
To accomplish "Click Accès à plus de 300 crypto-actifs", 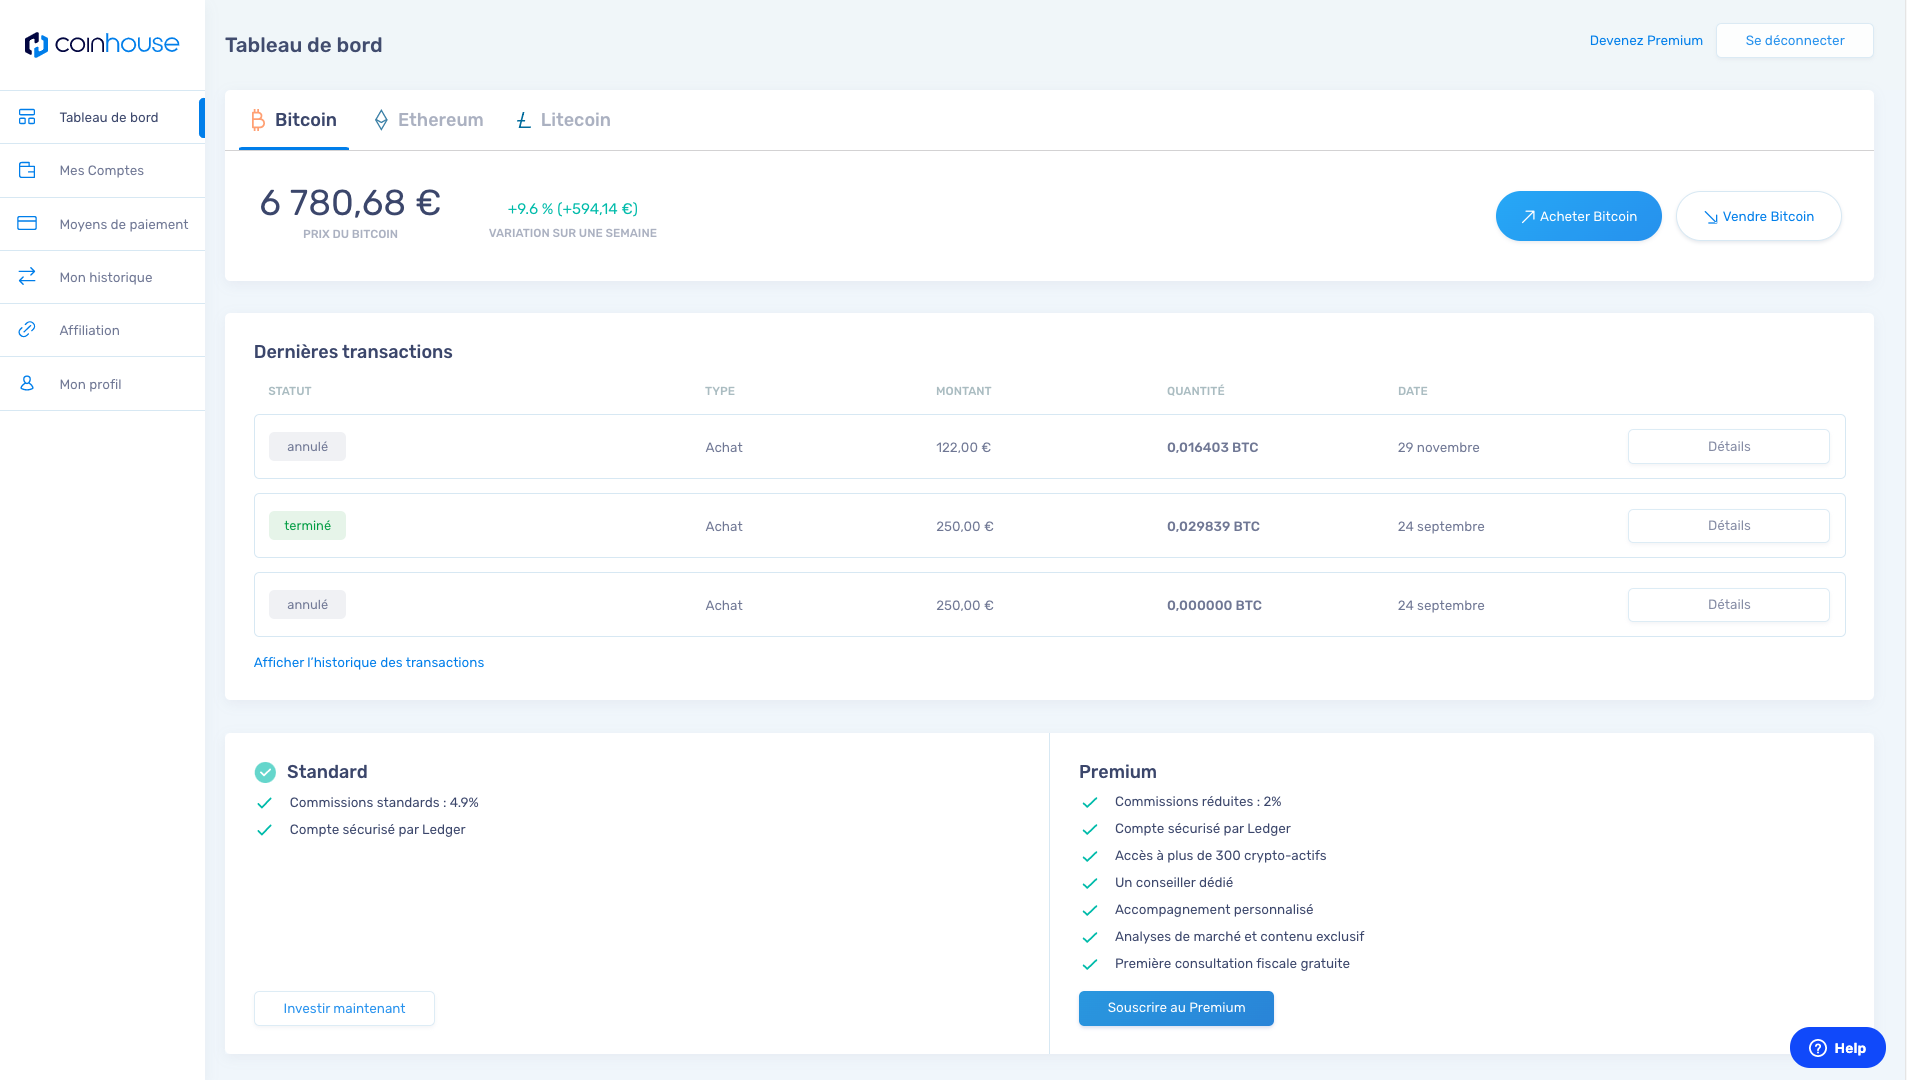I will [x=1220, y=856].
